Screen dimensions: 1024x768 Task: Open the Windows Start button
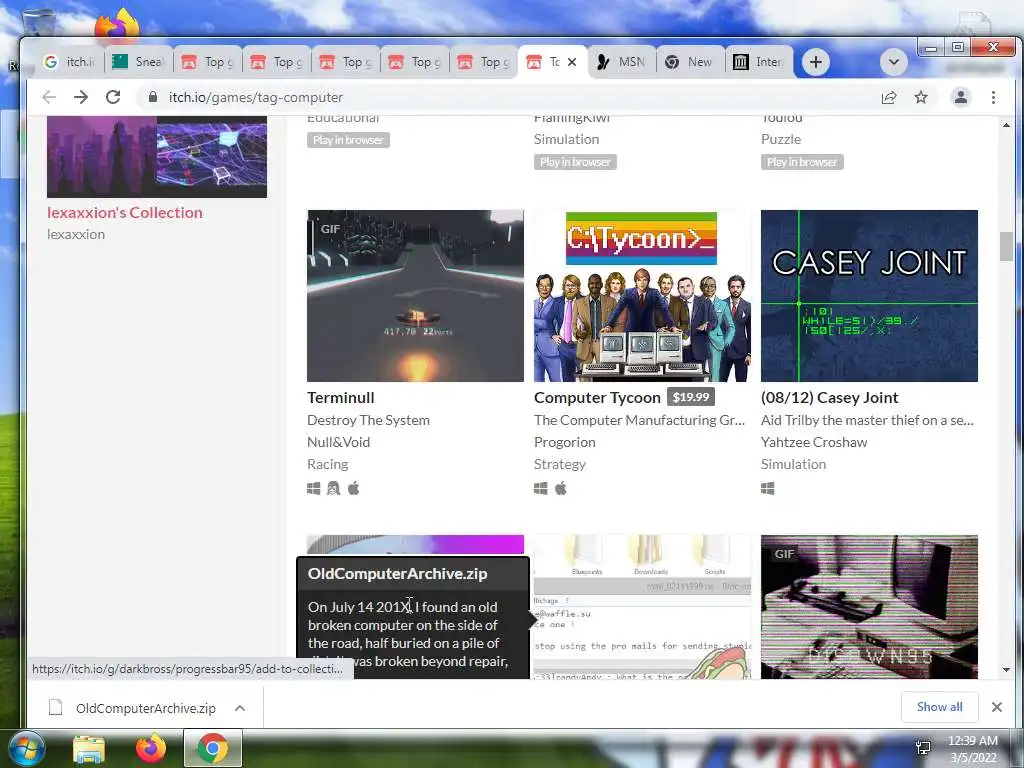pos(25,748)
